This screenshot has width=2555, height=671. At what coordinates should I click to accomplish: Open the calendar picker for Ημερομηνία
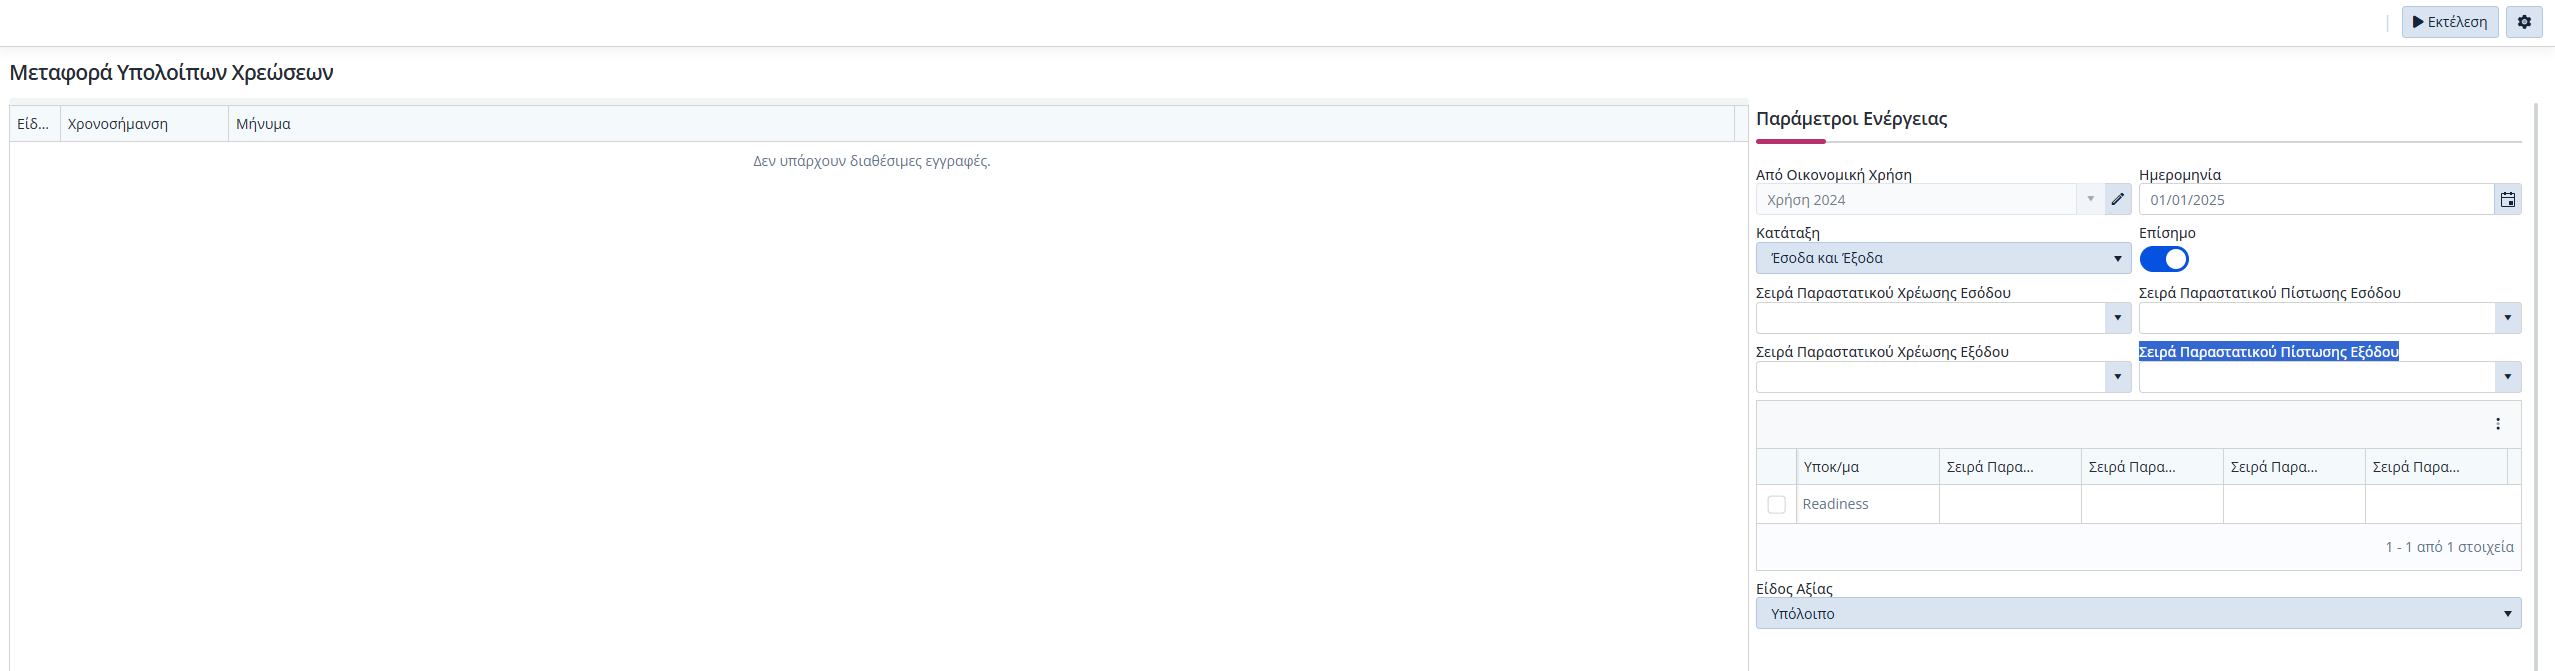2507,200
